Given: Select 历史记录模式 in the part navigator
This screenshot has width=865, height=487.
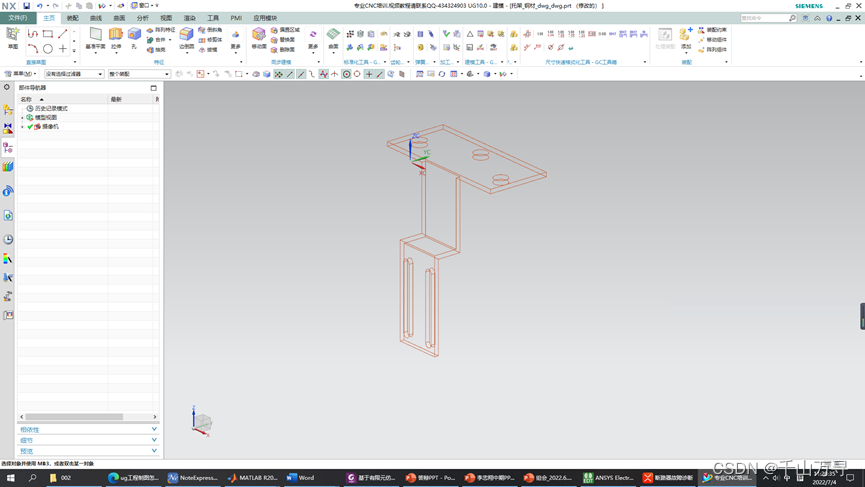Looking at the screenshot, I should 51,109.
